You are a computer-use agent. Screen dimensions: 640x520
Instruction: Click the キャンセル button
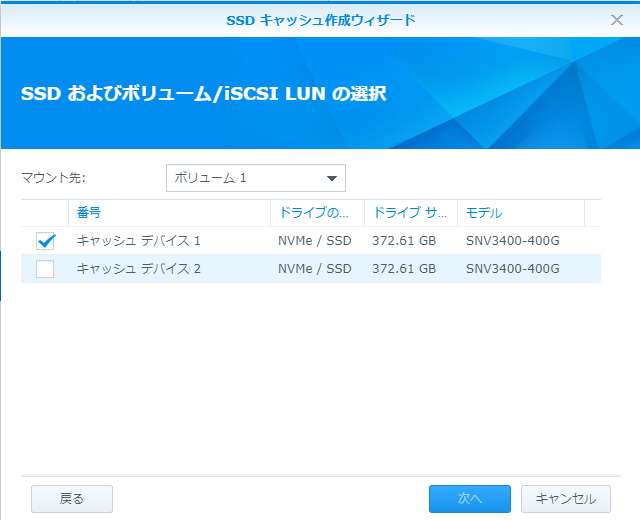click(566, 498)
